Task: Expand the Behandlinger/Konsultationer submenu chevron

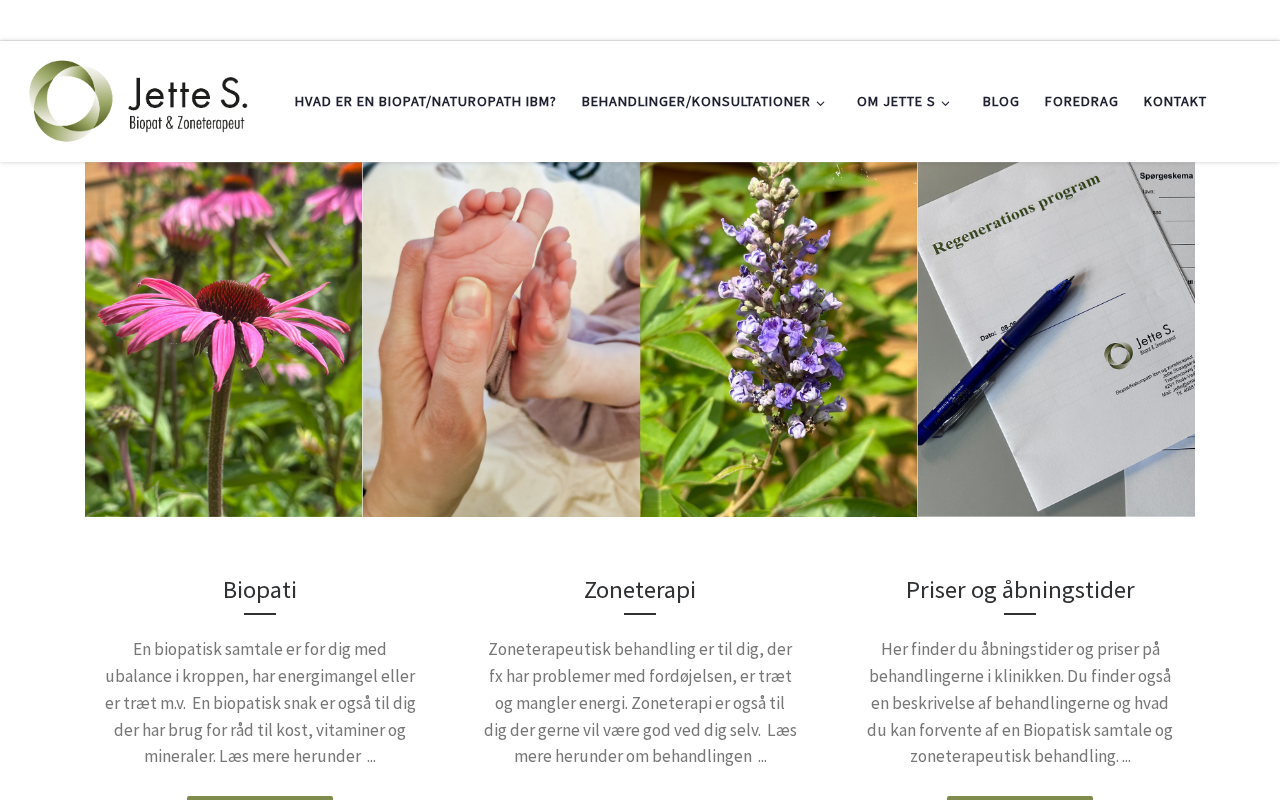Action: point(821,103)
